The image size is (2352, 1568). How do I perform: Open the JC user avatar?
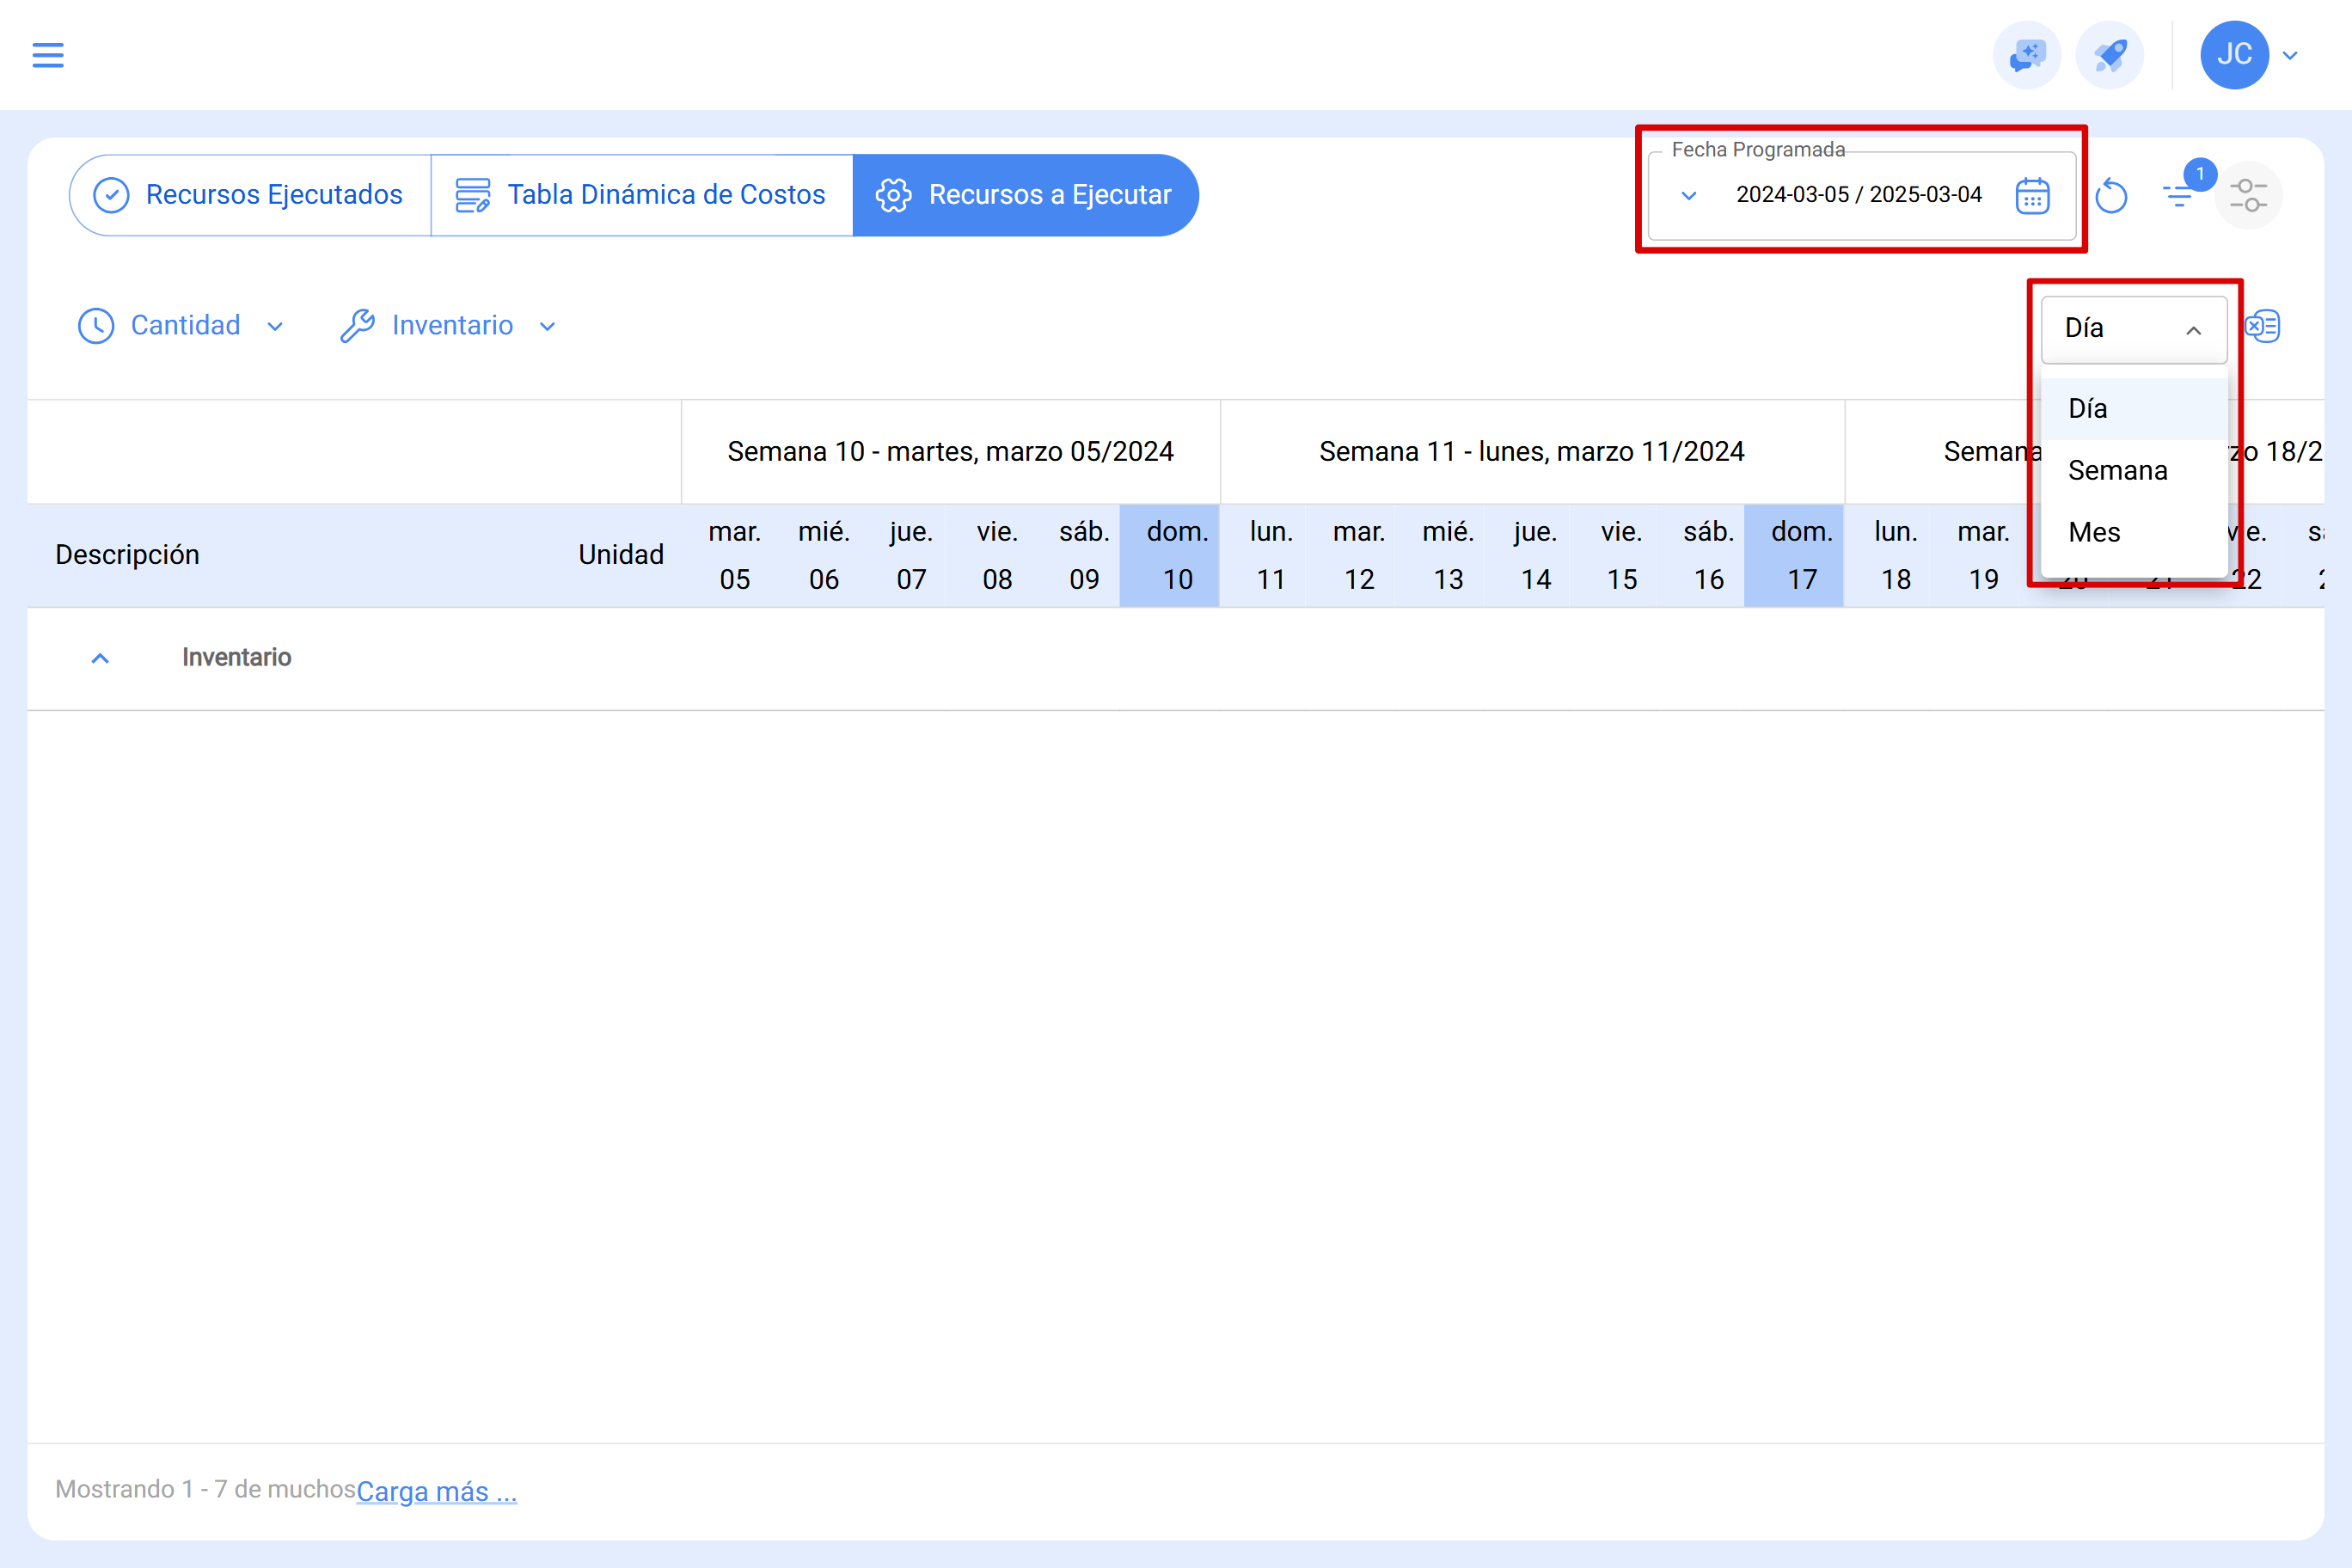pos(2234,55)
